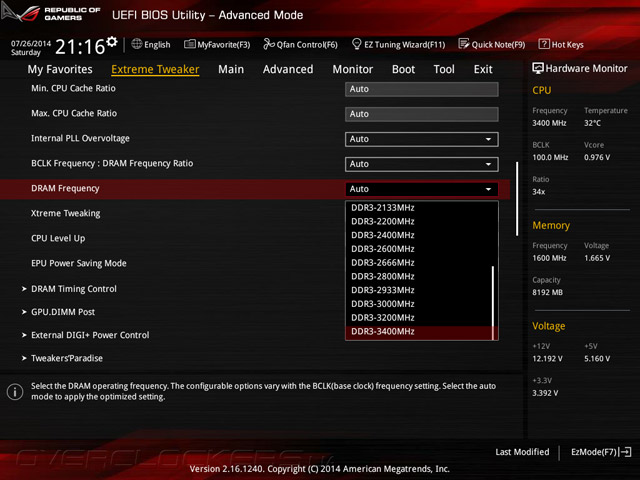This screenshot has height=480, width=640.
Task: Click the 12.192 V voltage reading
Action: [x=547, y=359]
